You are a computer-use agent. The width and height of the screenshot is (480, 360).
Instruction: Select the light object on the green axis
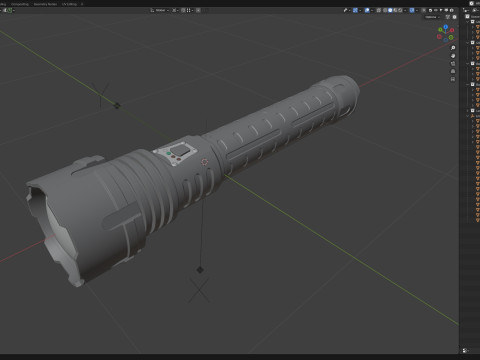[x=117, y=106]
